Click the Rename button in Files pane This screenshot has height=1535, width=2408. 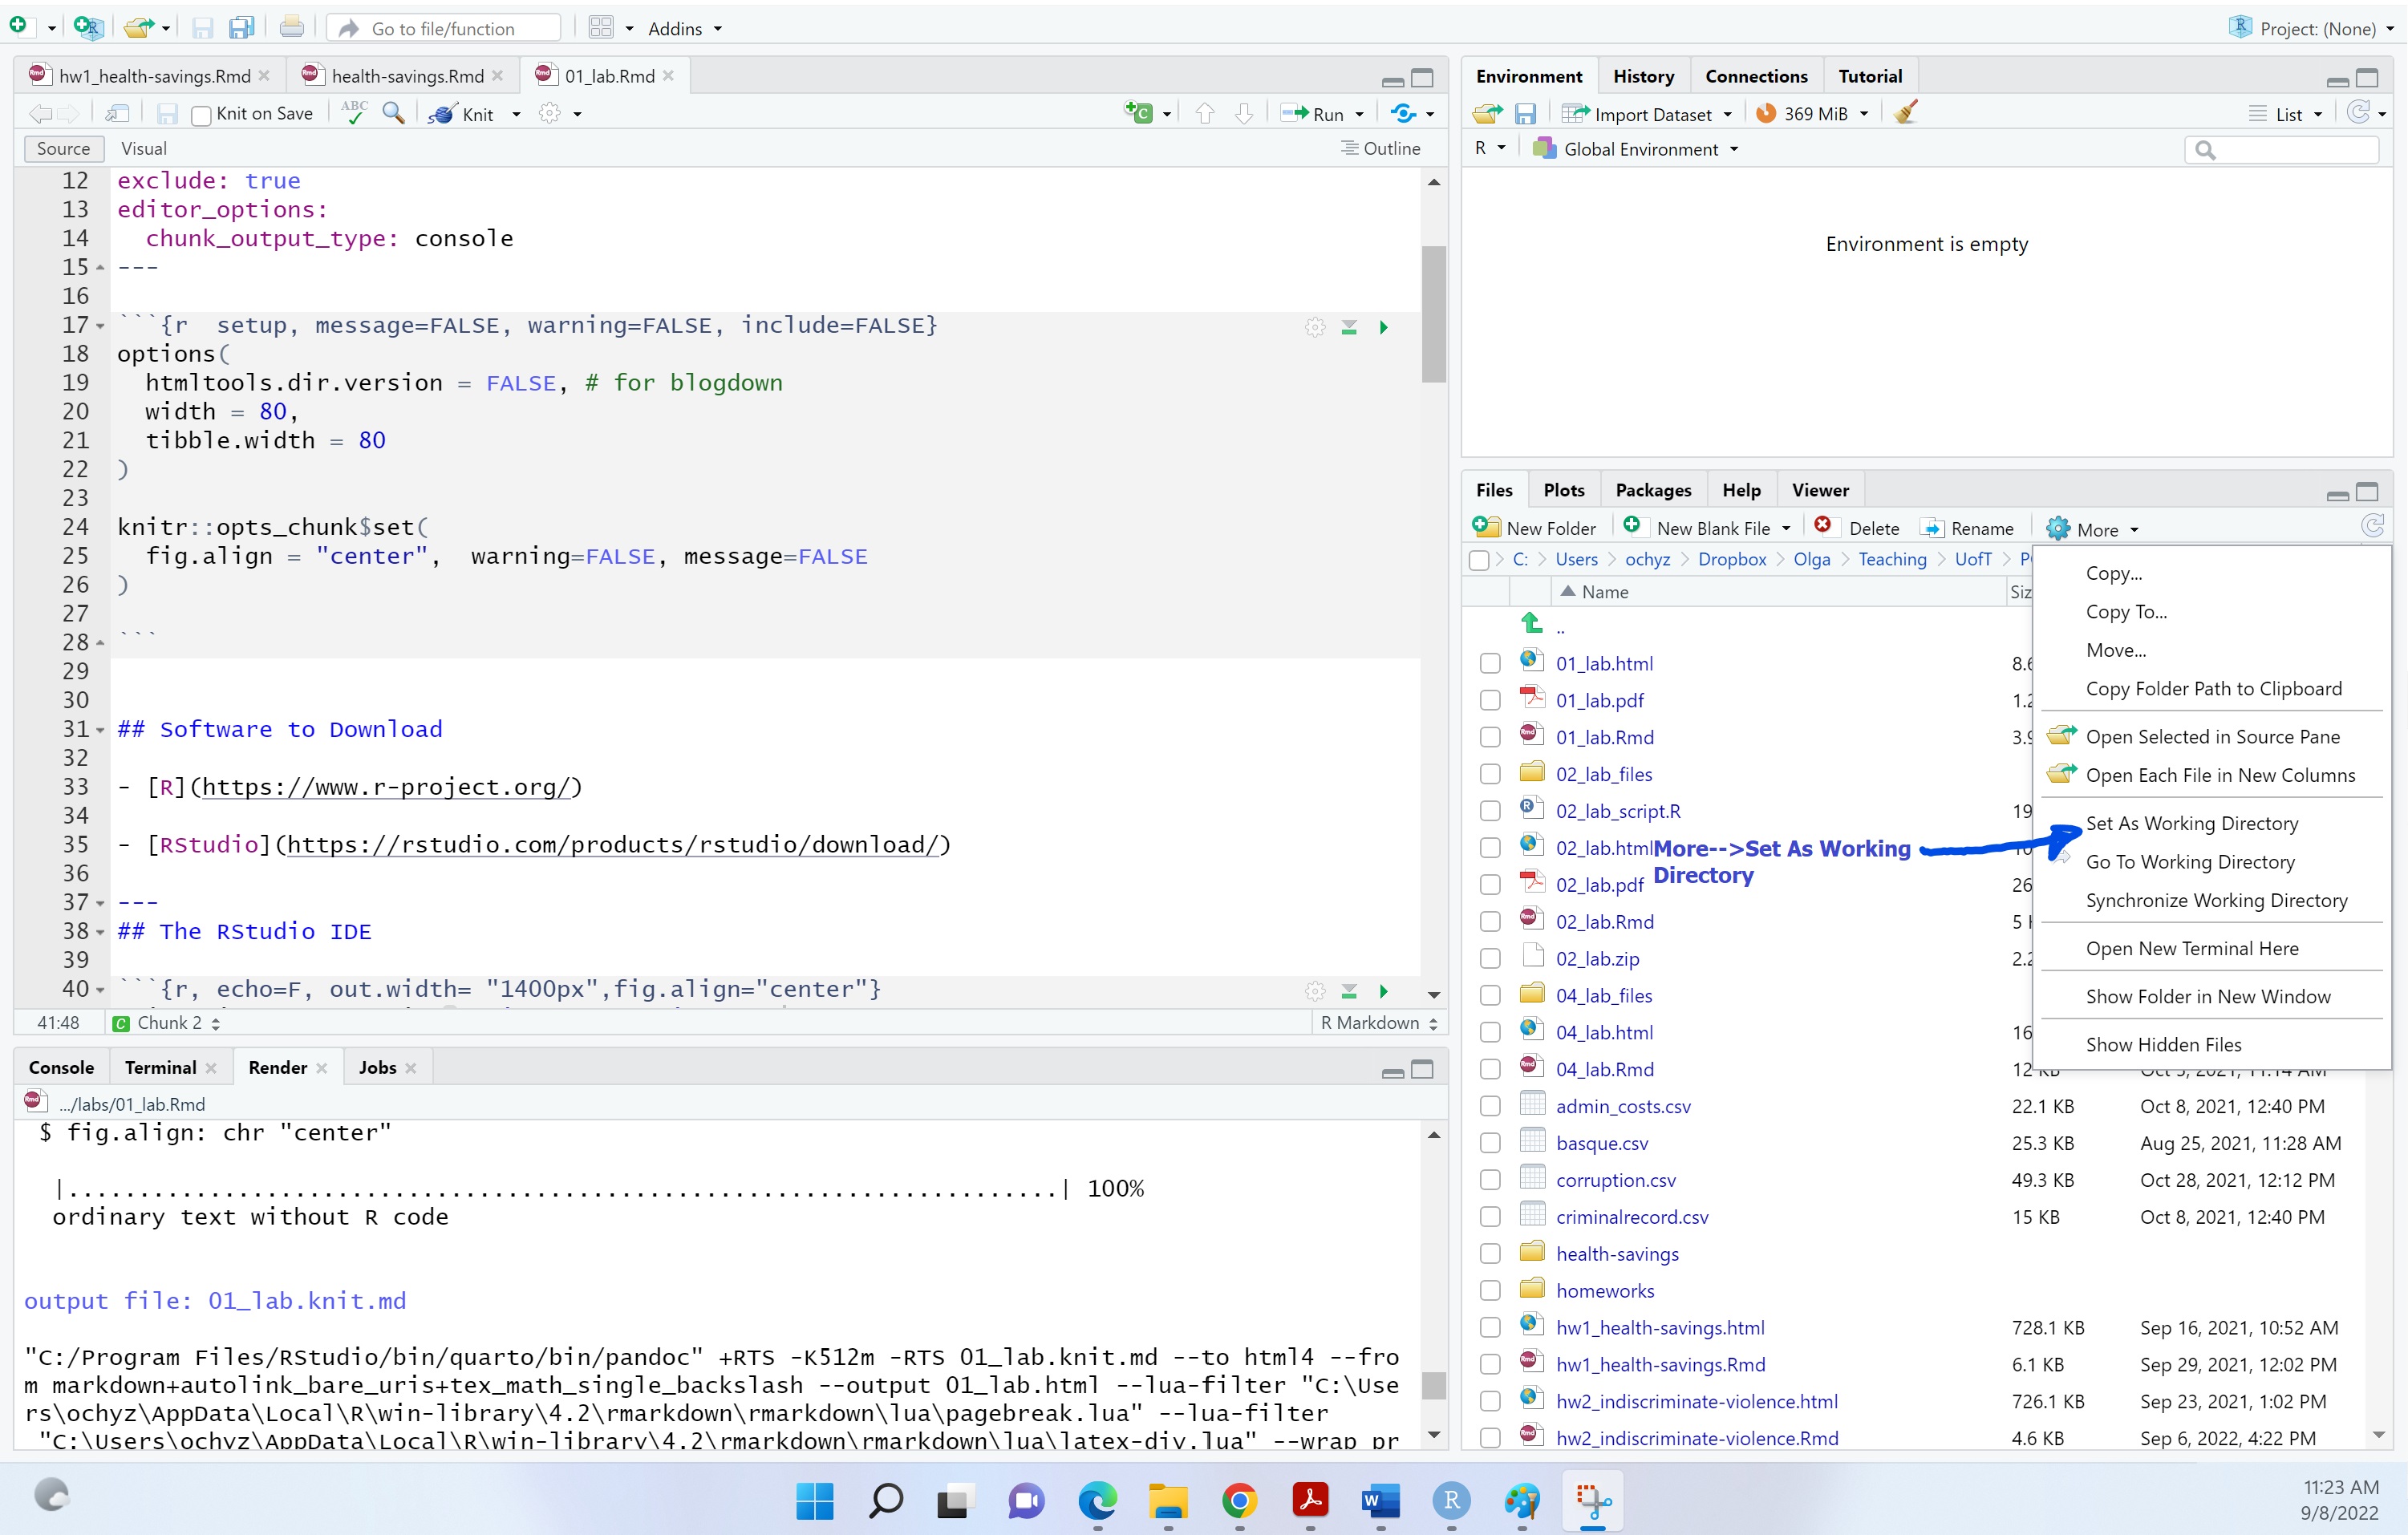pos(1967,528)
